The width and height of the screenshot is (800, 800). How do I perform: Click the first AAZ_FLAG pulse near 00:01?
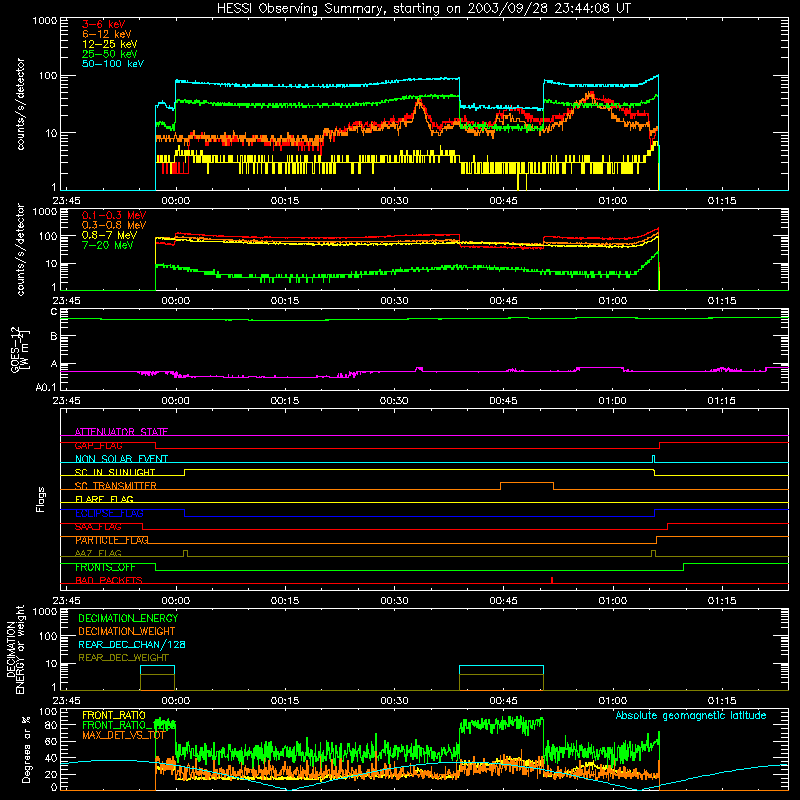coord(185,553)
